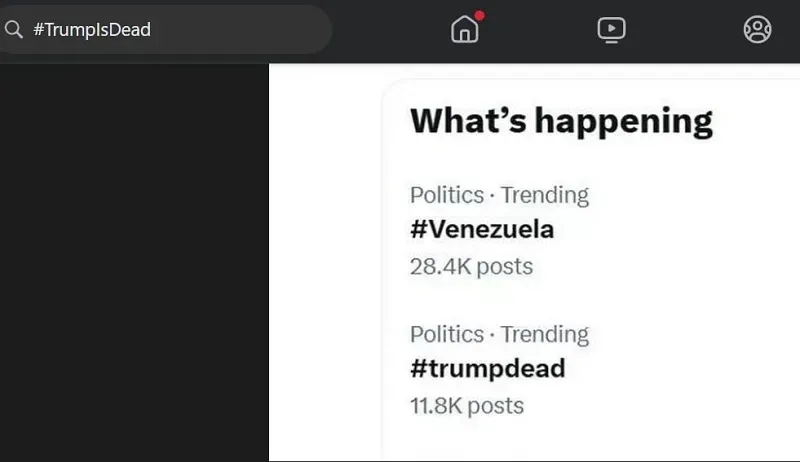The image size is (800, 462).
Task: Click the Politics label above #Venezuela
Action: pos(446,195)
